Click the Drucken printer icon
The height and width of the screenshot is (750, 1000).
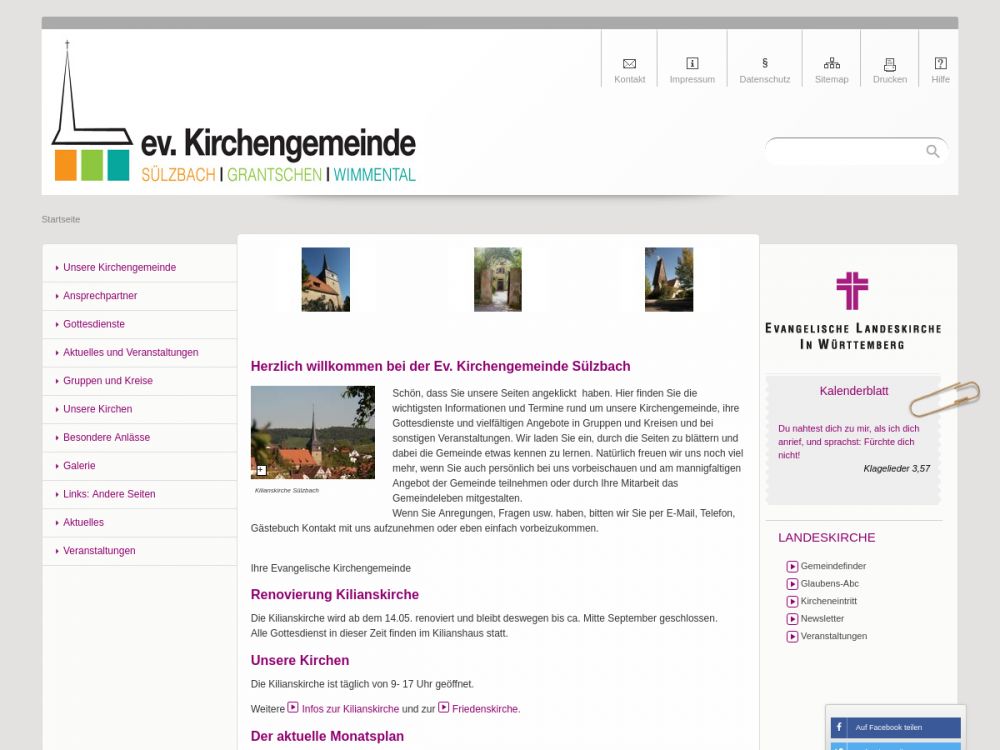[889, 64]
